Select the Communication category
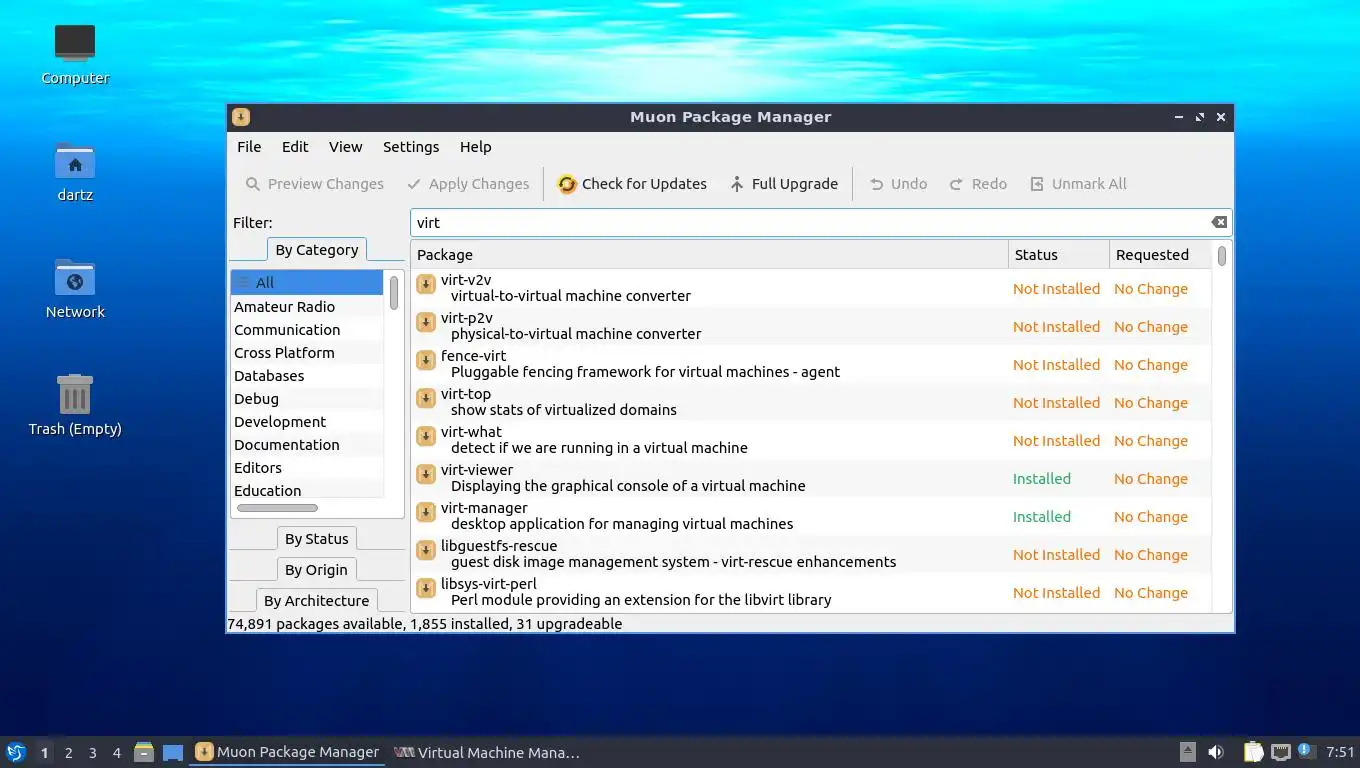This screenshot has height=768, width=1360. click(307, 330)
